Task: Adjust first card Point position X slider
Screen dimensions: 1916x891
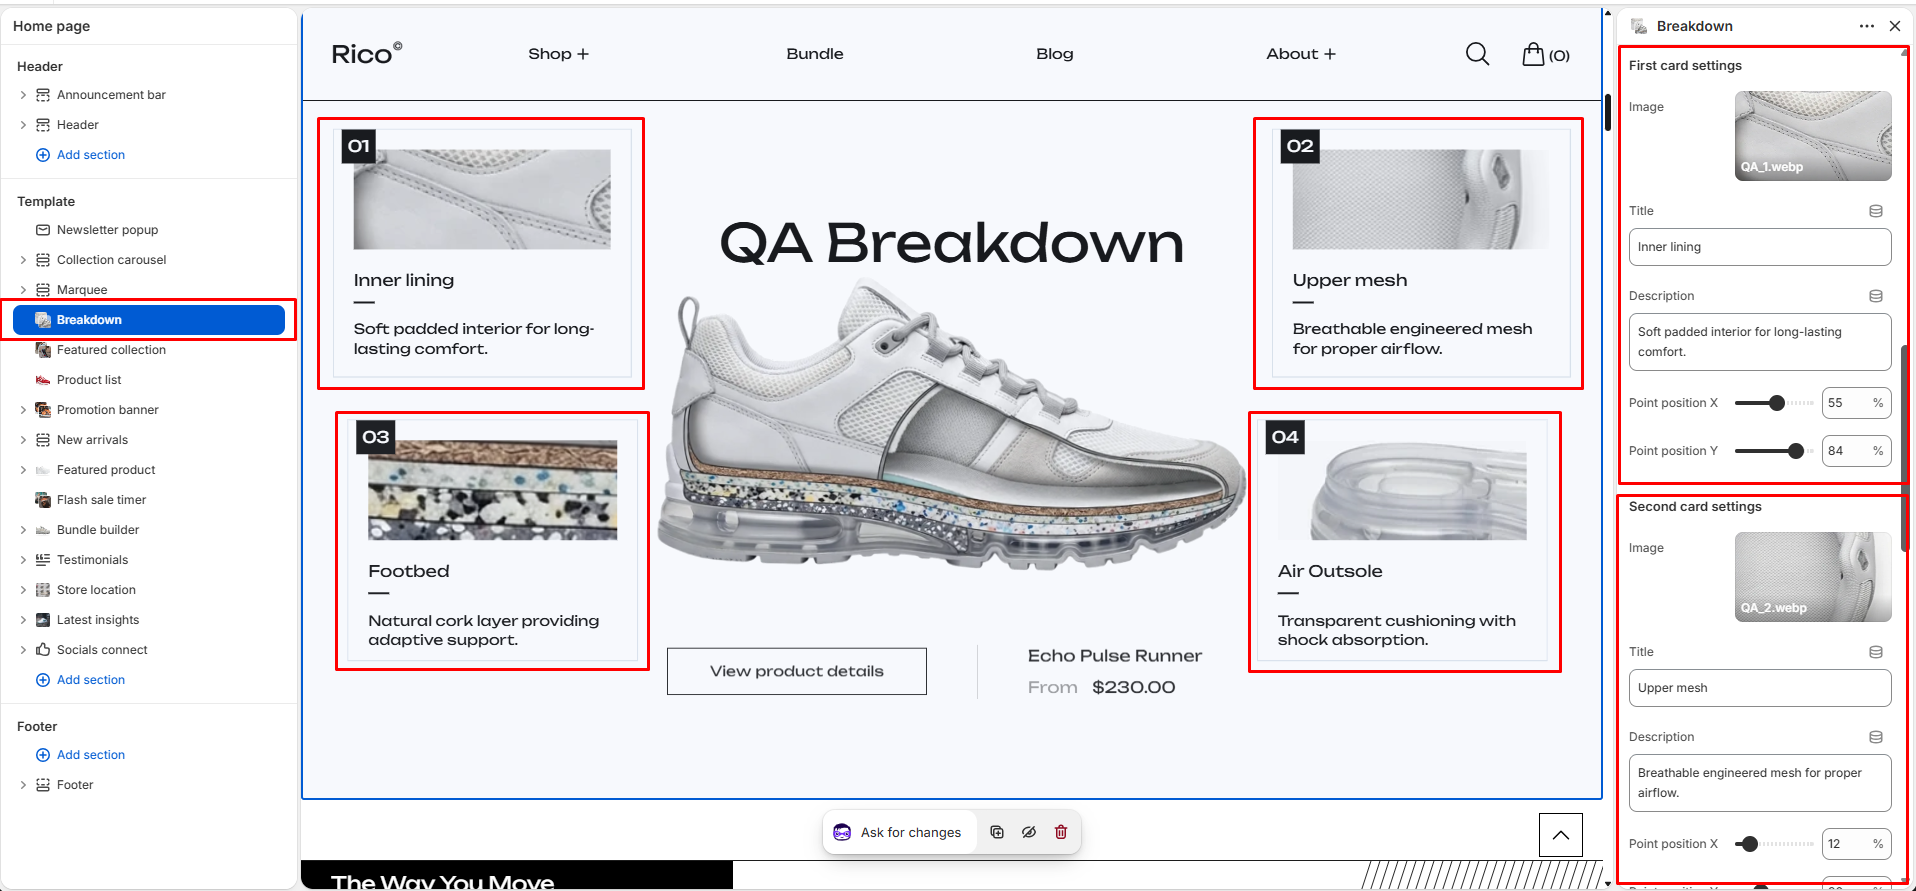Action: click(1776, 403)
